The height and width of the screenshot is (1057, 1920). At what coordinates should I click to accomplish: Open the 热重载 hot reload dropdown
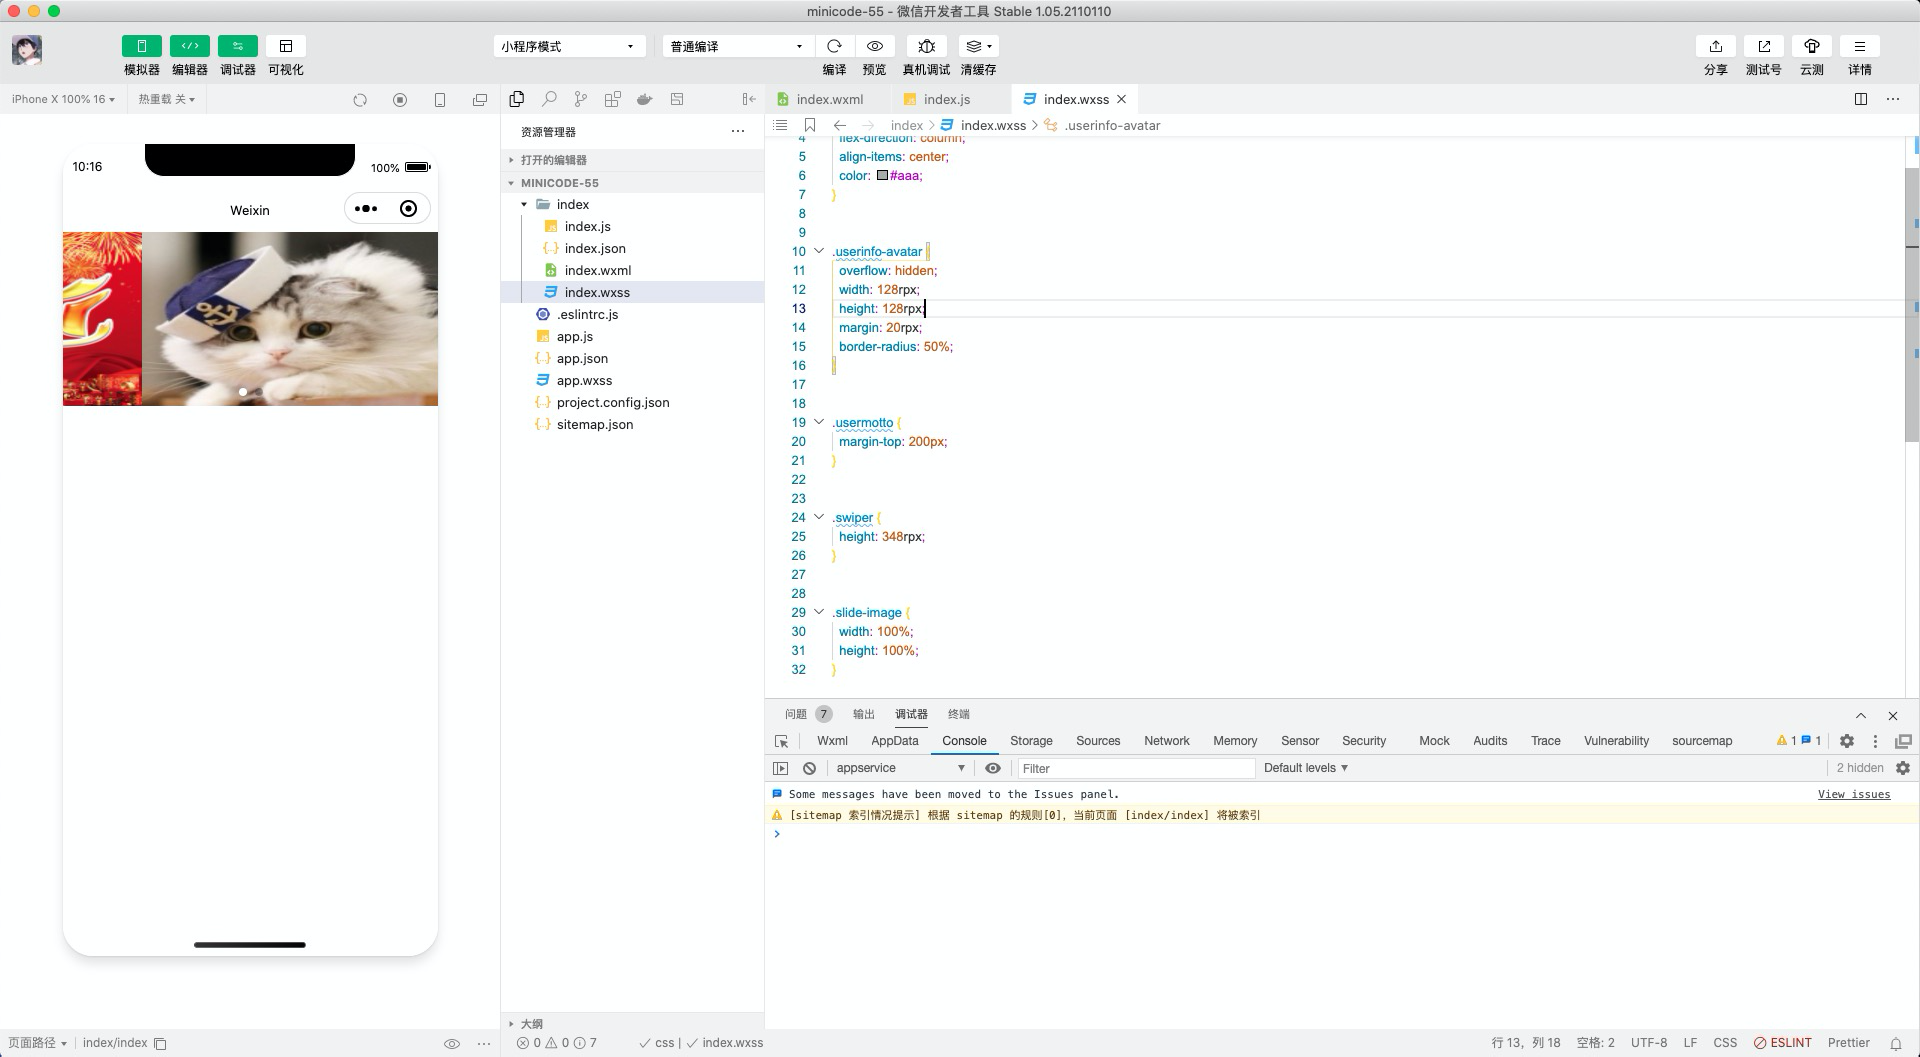coord(166,99)
